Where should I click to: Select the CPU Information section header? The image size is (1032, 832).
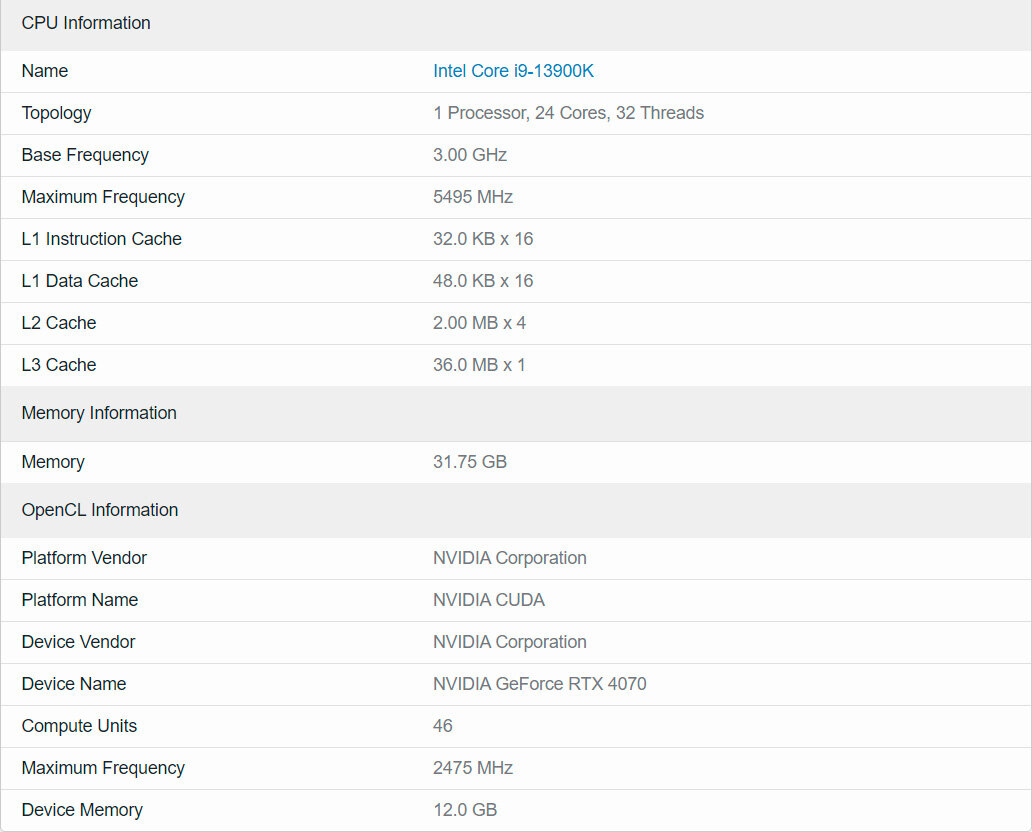516,24
